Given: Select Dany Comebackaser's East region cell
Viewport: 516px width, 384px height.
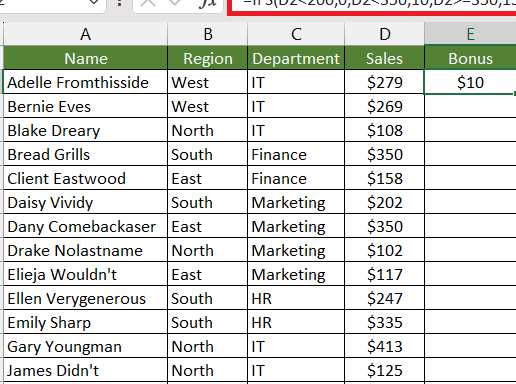Looking at the screenshot, I should pyautogui.click(x=208, y=226).
